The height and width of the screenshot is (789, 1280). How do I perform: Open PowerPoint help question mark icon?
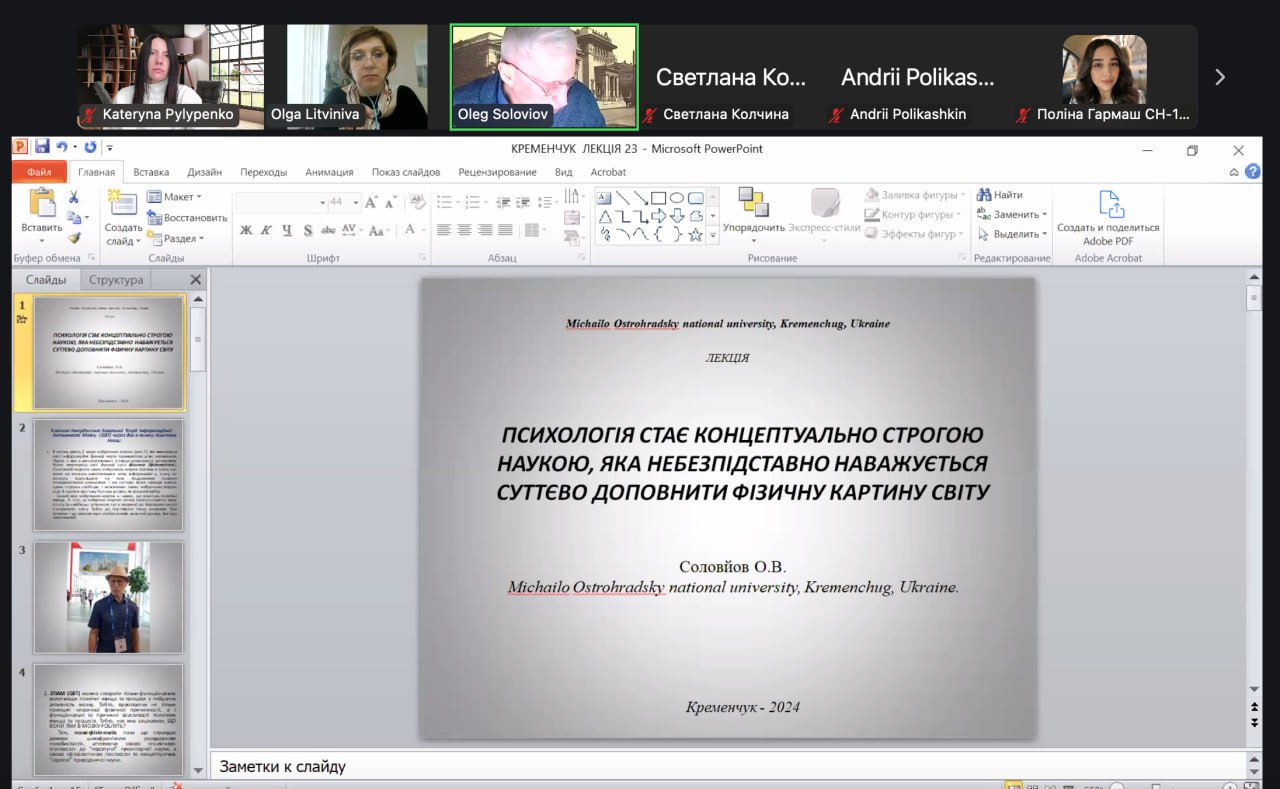1253,172
